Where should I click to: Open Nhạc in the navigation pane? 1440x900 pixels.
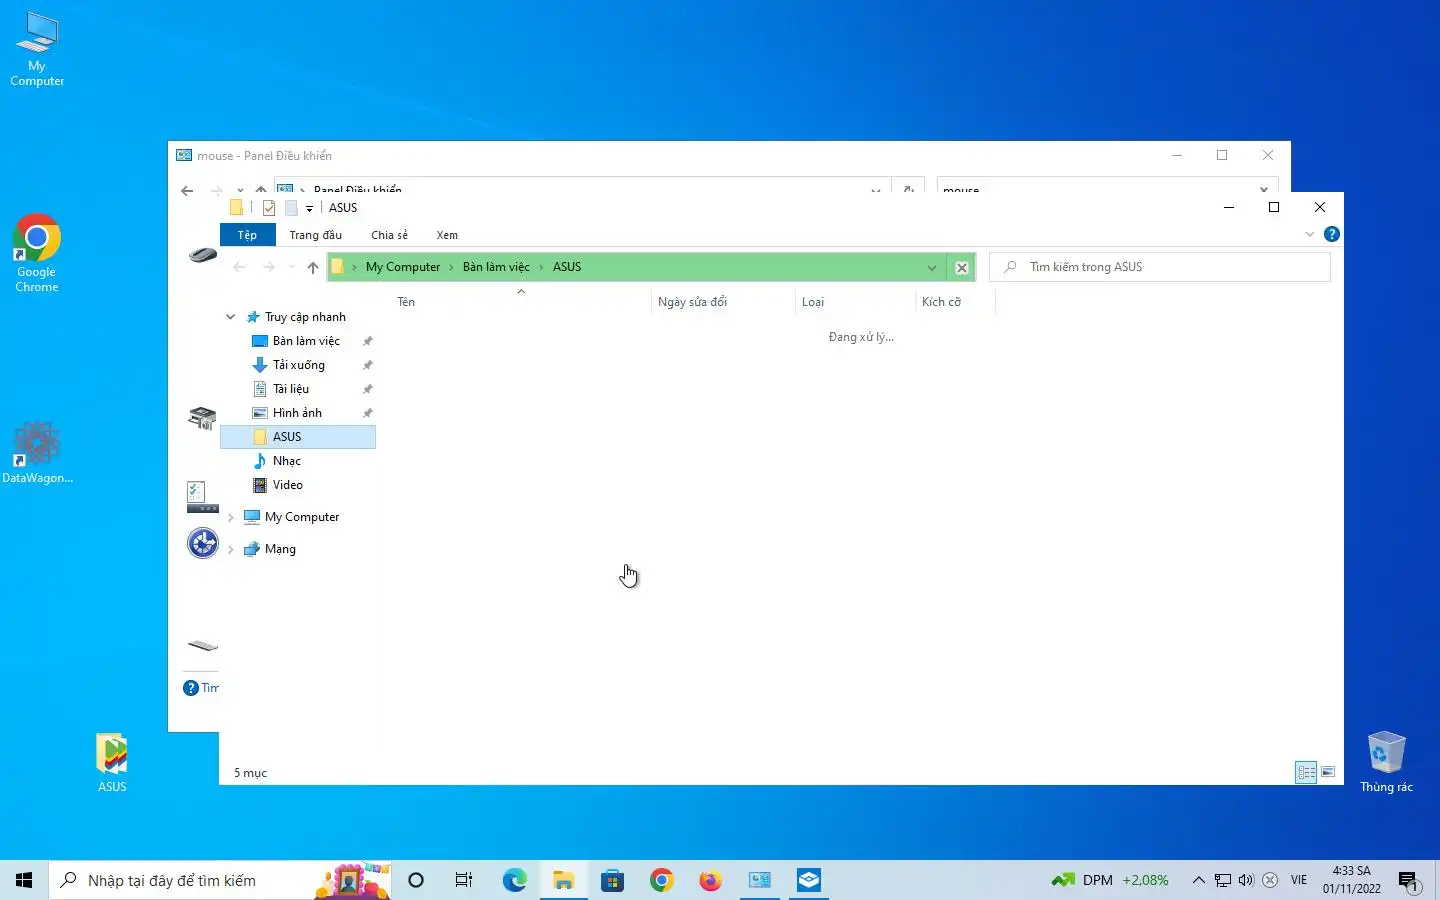286,461
